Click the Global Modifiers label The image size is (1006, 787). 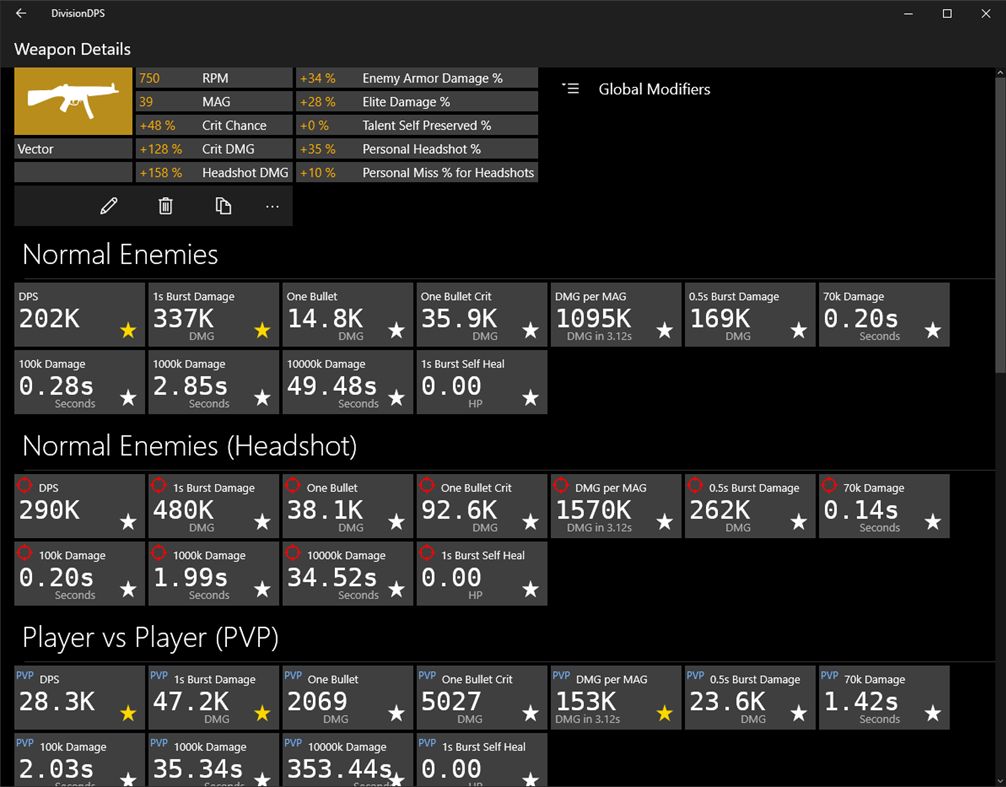coord(654,89)
